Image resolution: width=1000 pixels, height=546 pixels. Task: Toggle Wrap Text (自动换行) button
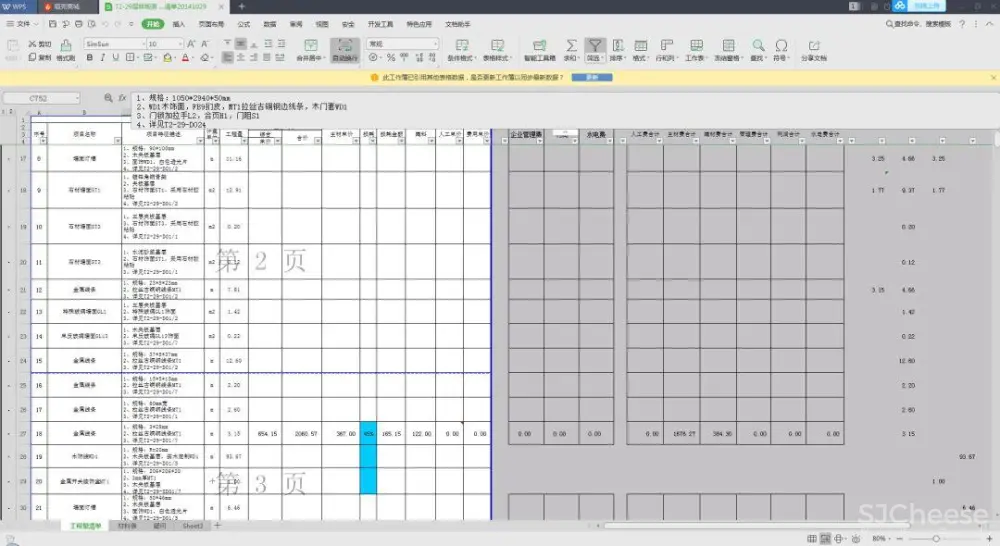point(344,47)
